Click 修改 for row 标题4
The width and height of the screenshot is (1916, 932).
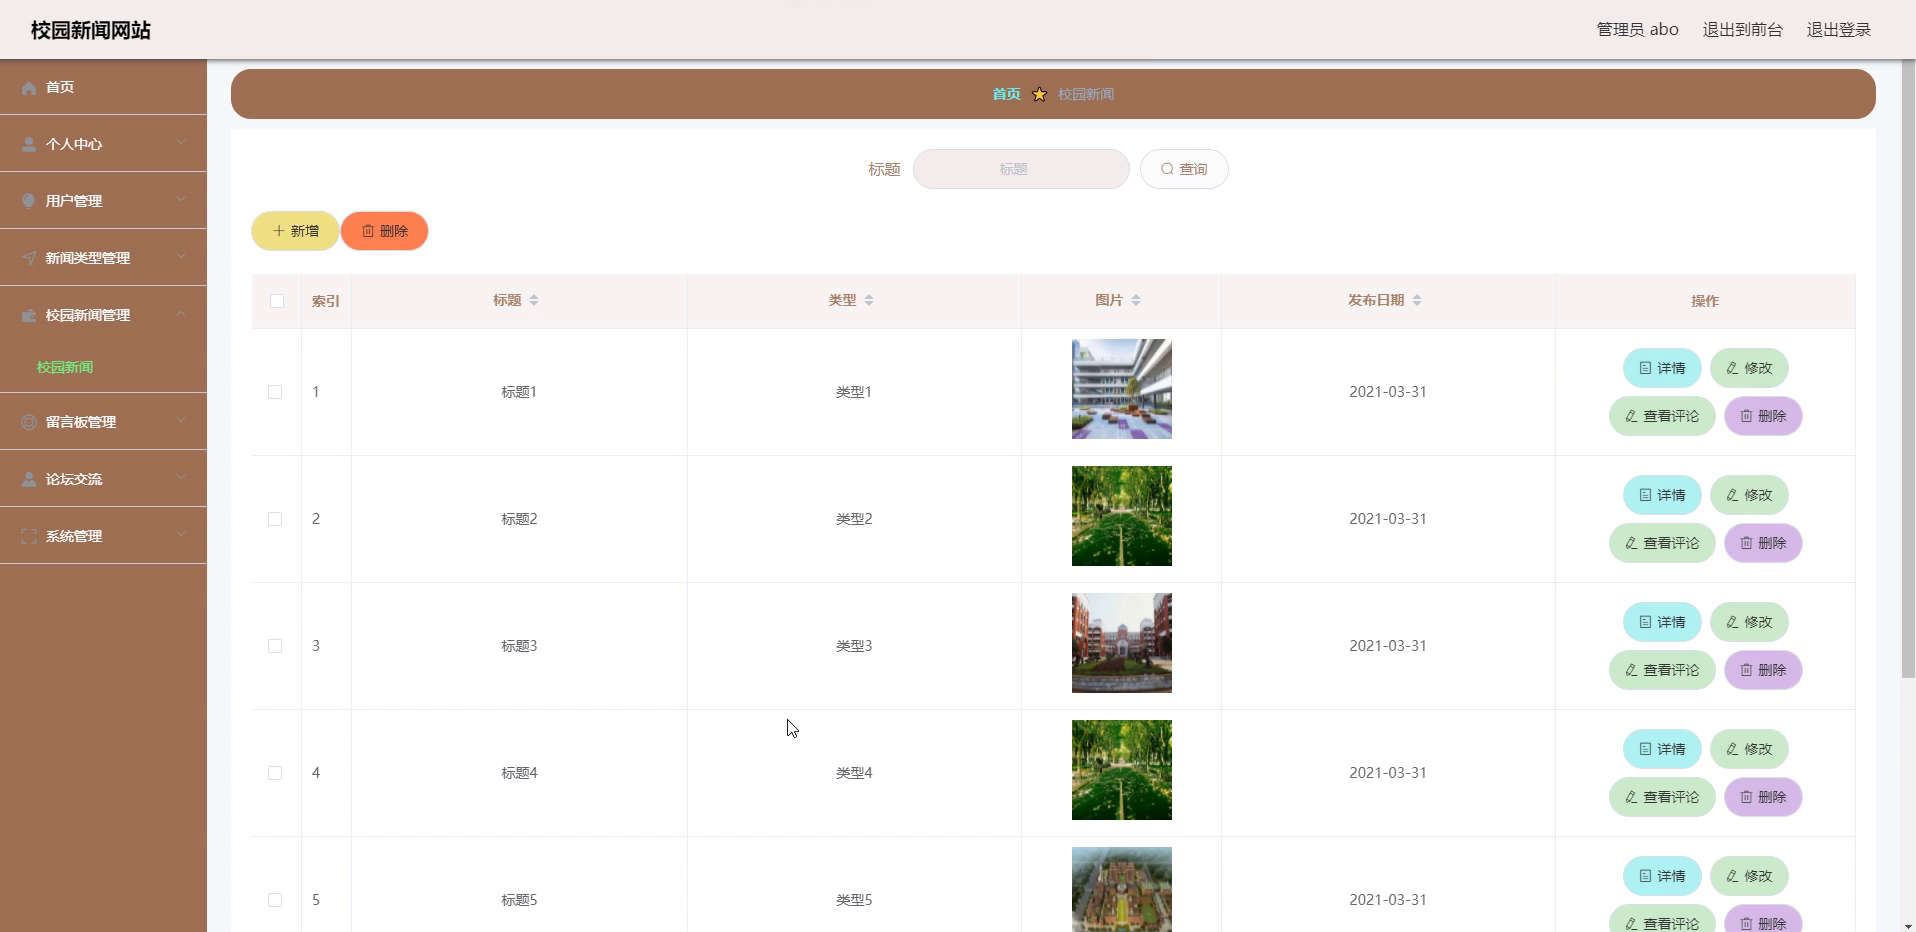click(x=1749, y=749)
